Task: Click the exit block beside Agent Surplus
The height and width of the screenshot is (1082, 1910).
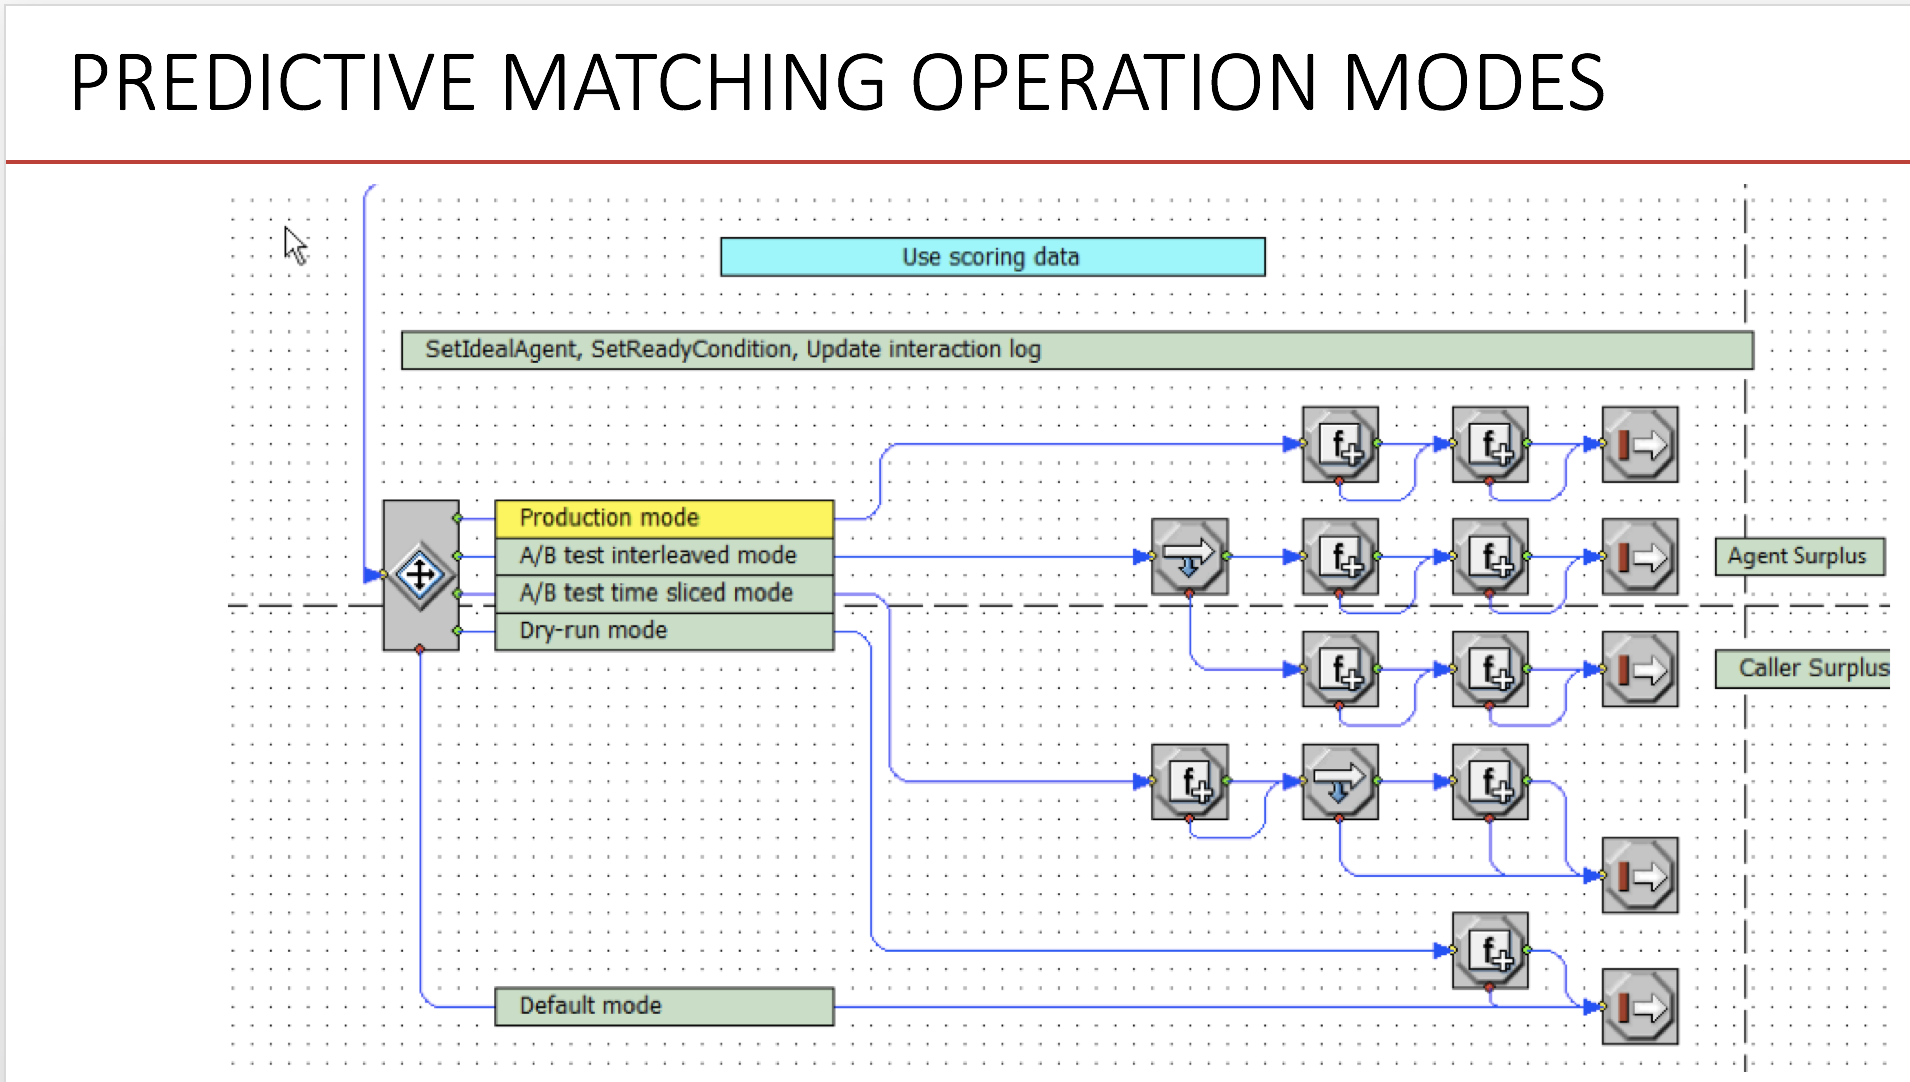Action: click(1639, 557)
